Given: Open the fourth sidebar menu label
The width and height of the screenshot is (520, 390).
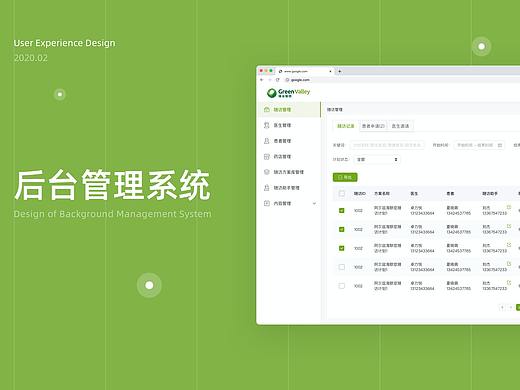Looking at the screenshot, I should (x=282, y=157).
